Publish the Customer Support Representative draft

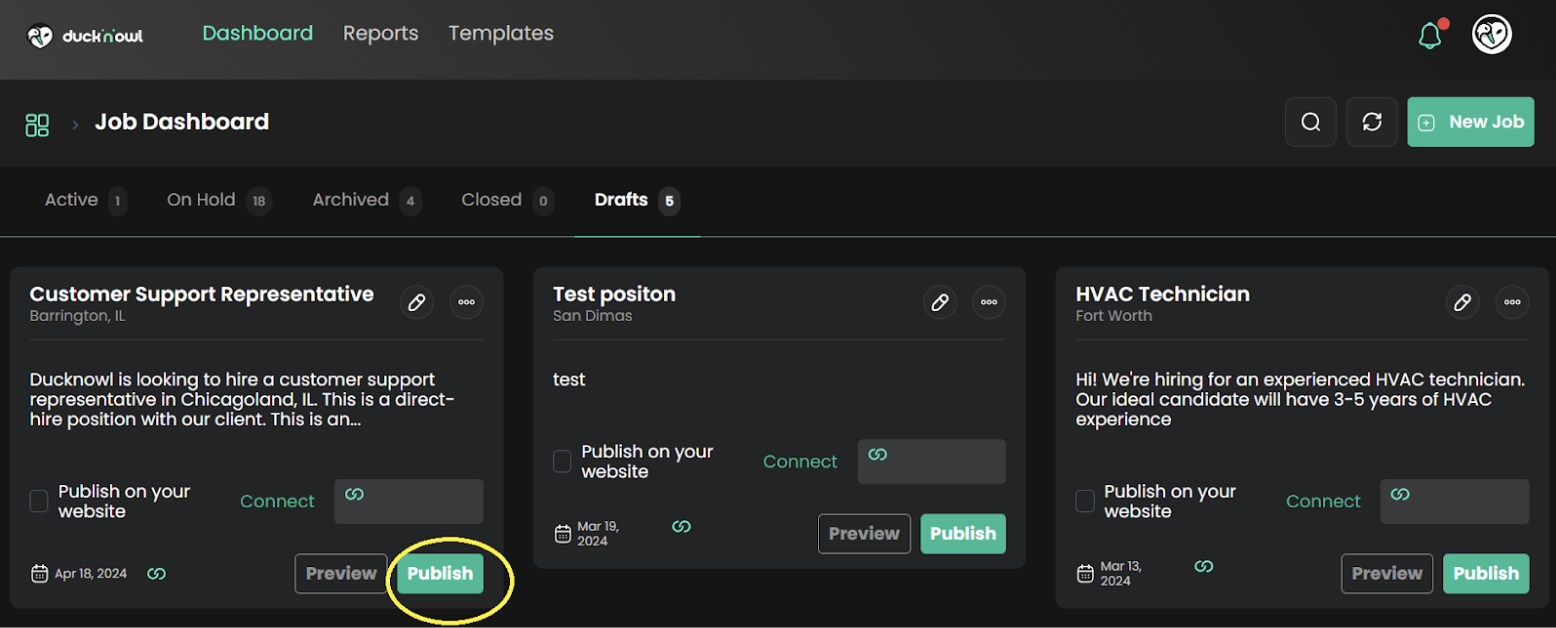click(440, 574)
